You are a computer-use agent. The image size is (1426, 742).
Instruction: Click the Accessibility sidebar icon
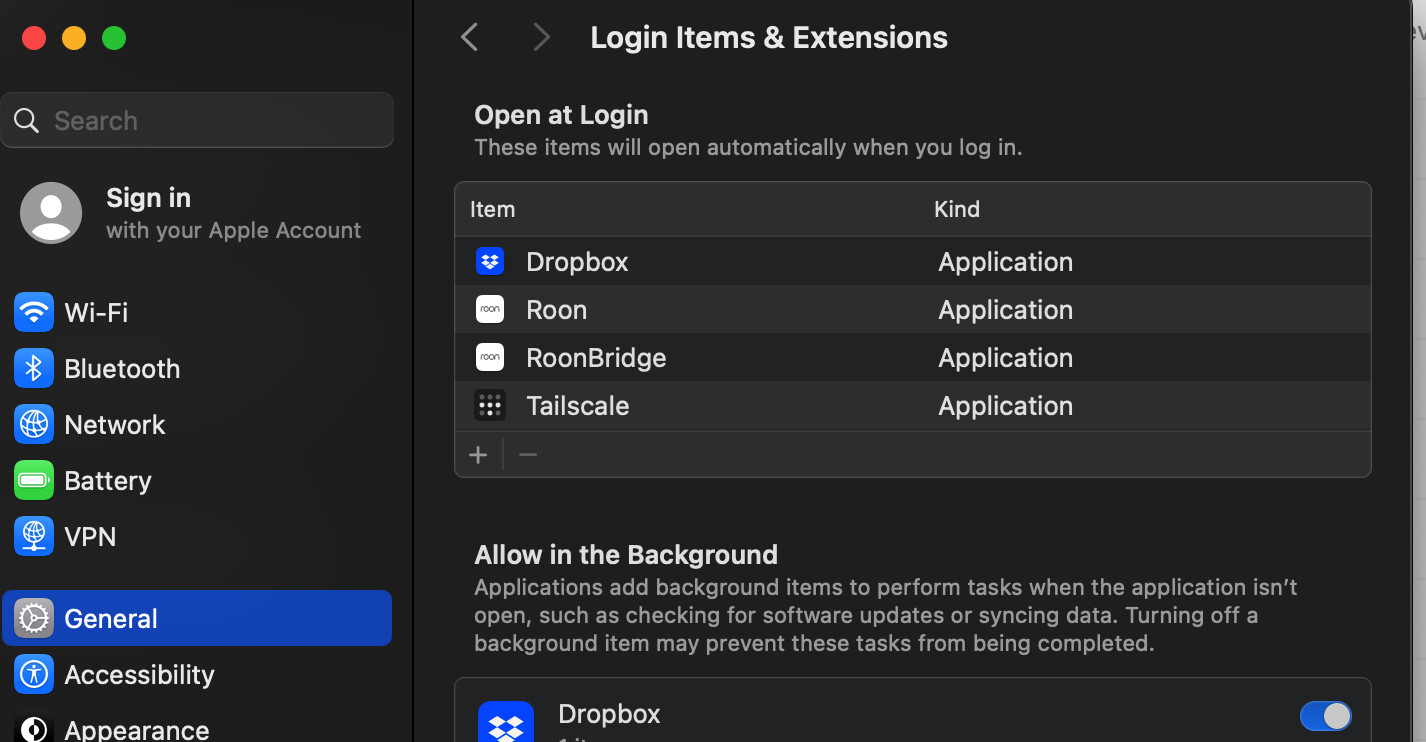pos(34,674)
